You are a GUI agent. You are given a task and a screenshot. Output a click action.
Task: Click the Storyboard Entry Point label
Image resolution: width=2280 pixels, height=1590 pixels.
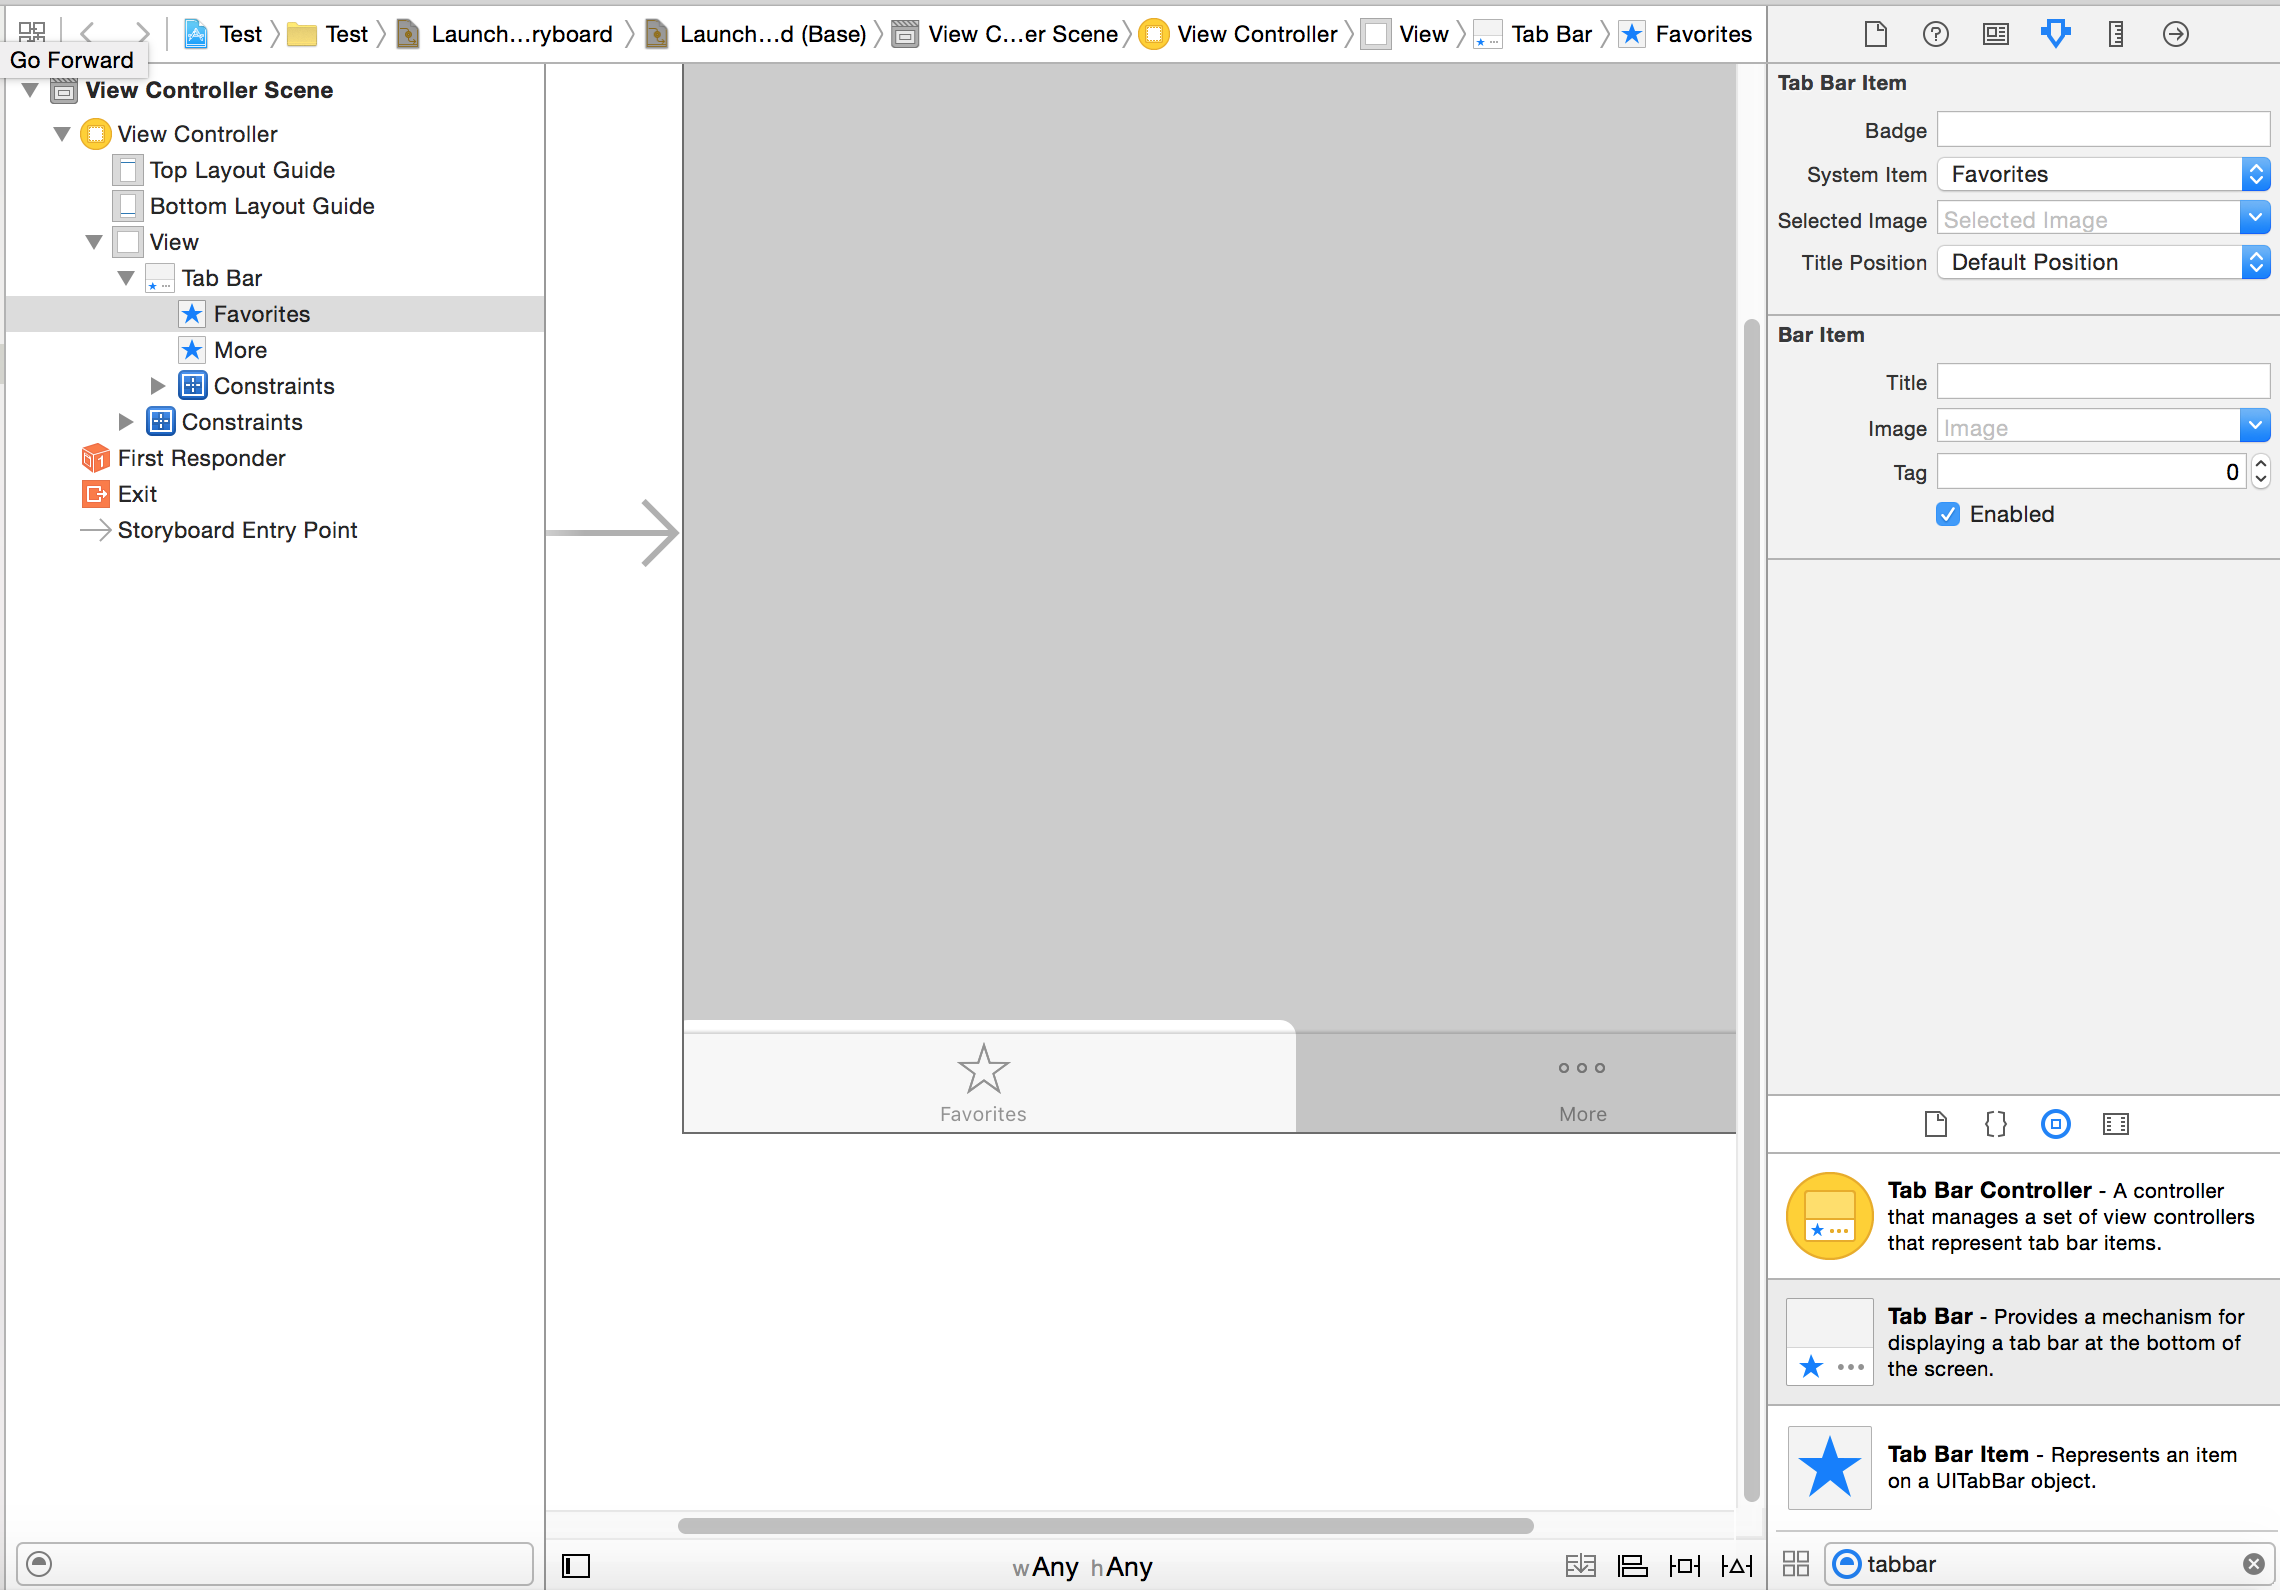237,530
